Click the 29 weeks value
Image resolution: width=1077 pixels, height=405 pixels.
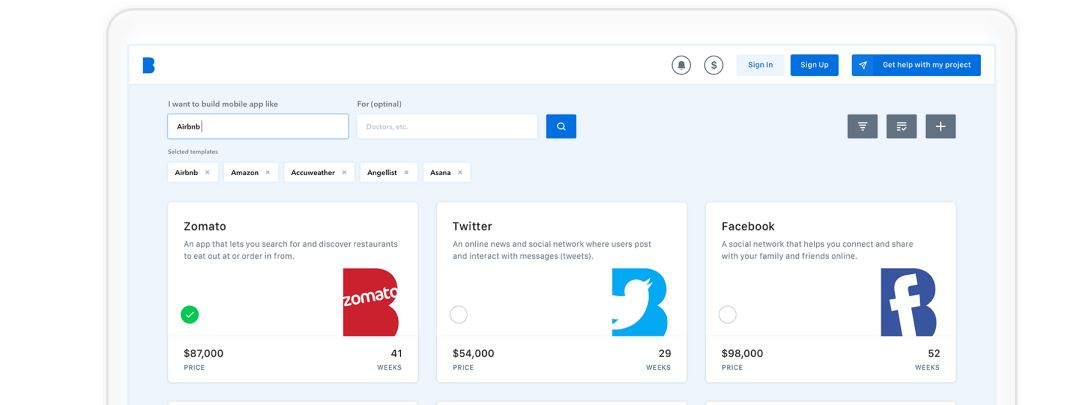click(665, 354)
